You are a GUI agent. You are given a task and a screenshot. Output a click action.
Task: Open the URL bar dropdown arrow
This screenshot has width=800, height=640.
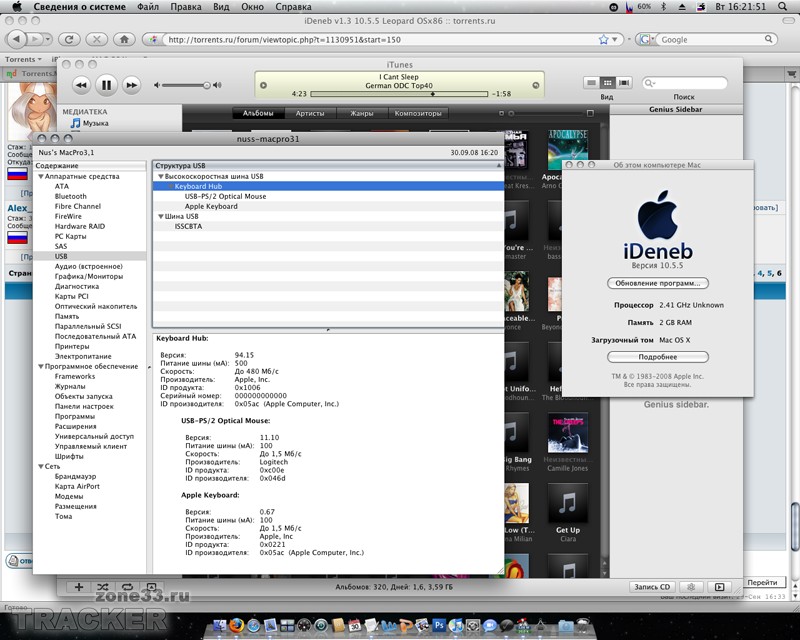(x=615, y=39)
